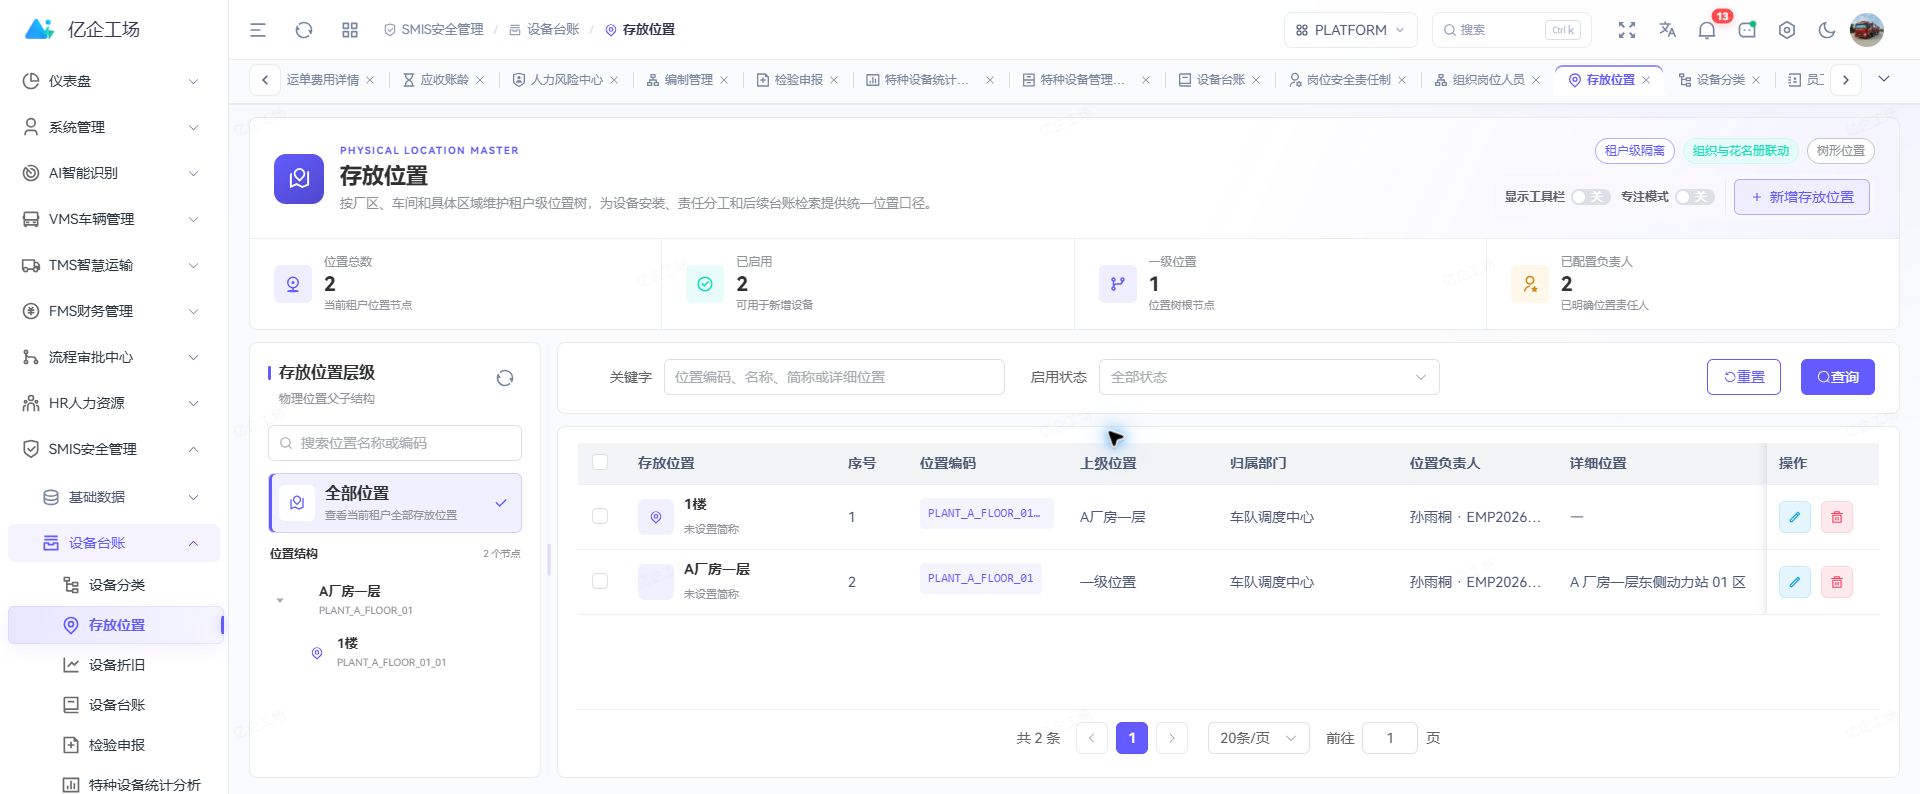This screenshot has height=794, width=1920.
Task: Focus the top bar 搜索 search field
Action: point(1512,30)
